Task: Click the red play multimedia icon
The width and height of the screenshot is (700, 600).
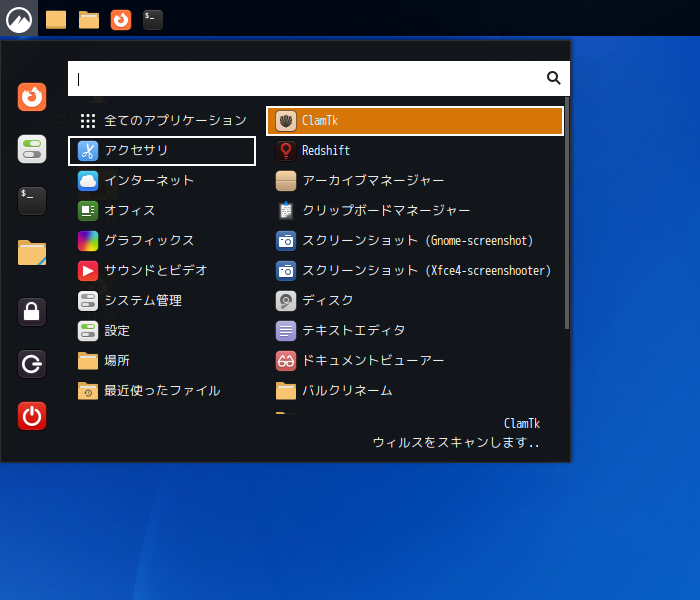Action: [88, 271]
